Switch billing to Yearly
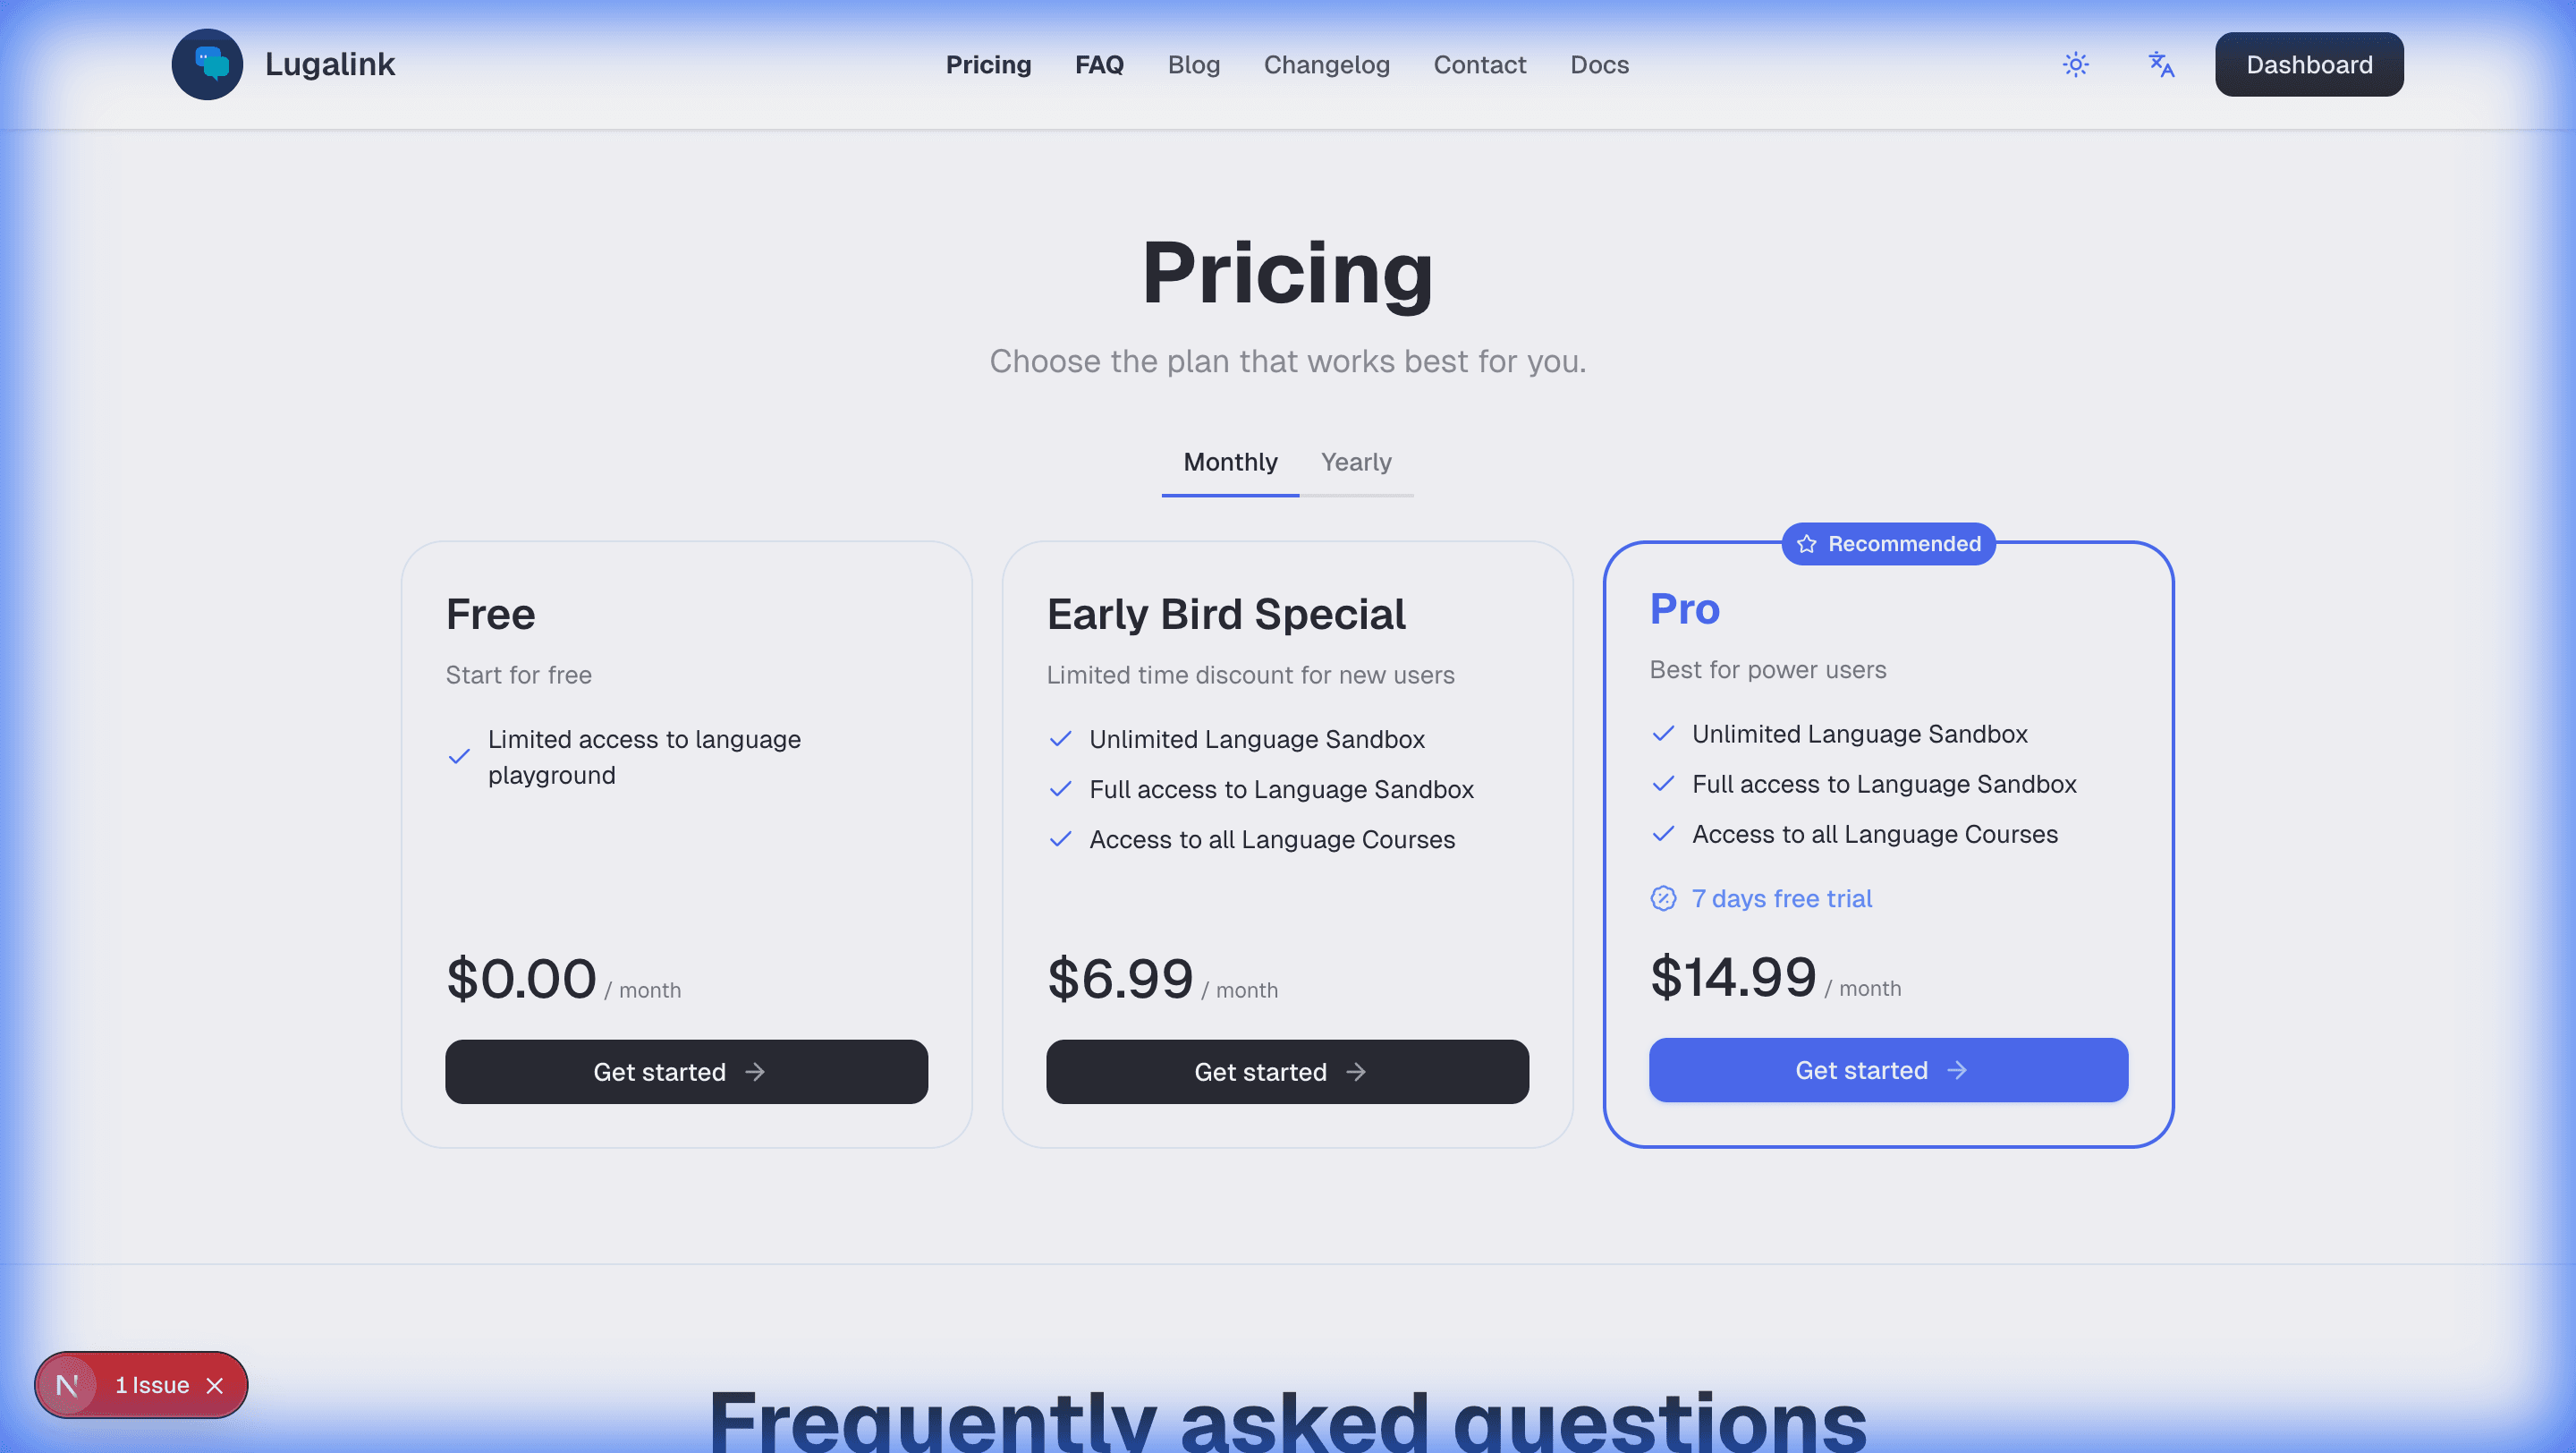Image resolution: width=2576 pixels, height=1453 pixels. [1356, 462]
